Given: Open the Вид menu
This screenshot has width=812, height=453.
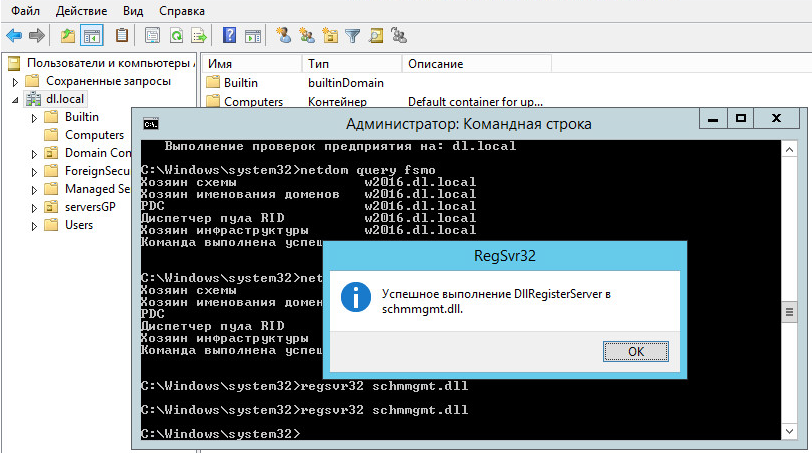Looking at the screenshot, I should (x=133, y=11).
